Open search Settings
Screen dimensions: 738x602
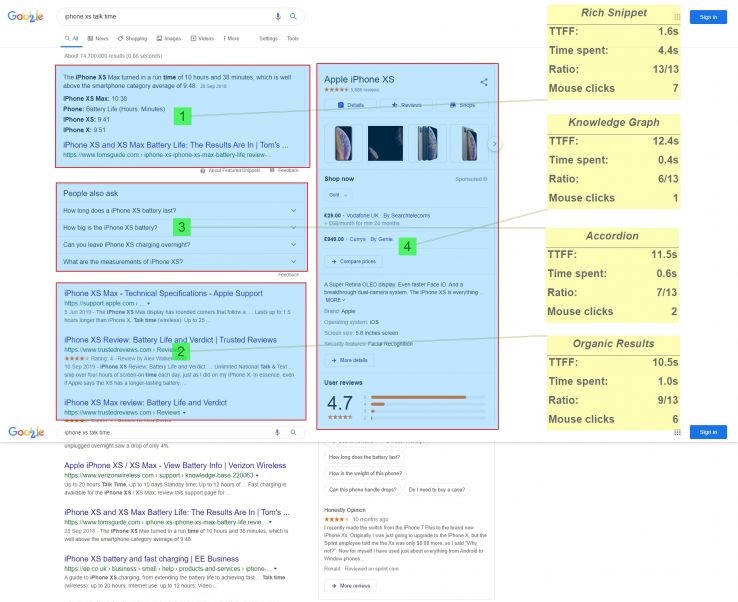pyautogui.click(x=268, y=39)
